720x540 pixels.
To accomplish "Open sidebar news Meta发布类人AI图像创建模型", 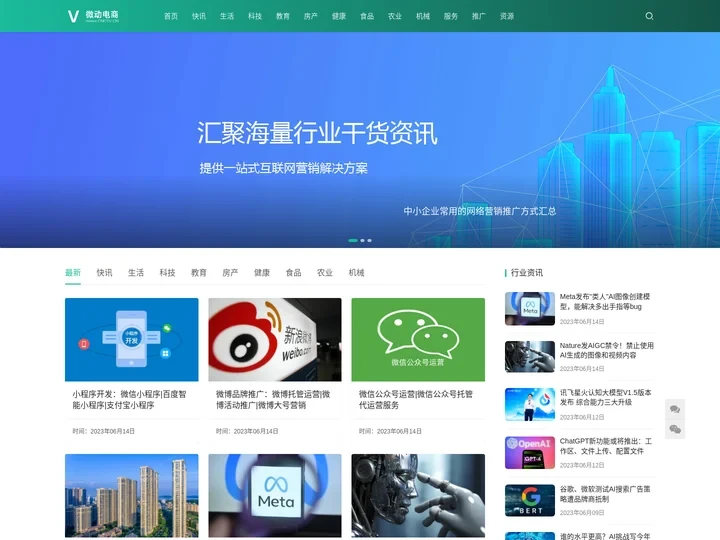I will click(x=605, y=301).
